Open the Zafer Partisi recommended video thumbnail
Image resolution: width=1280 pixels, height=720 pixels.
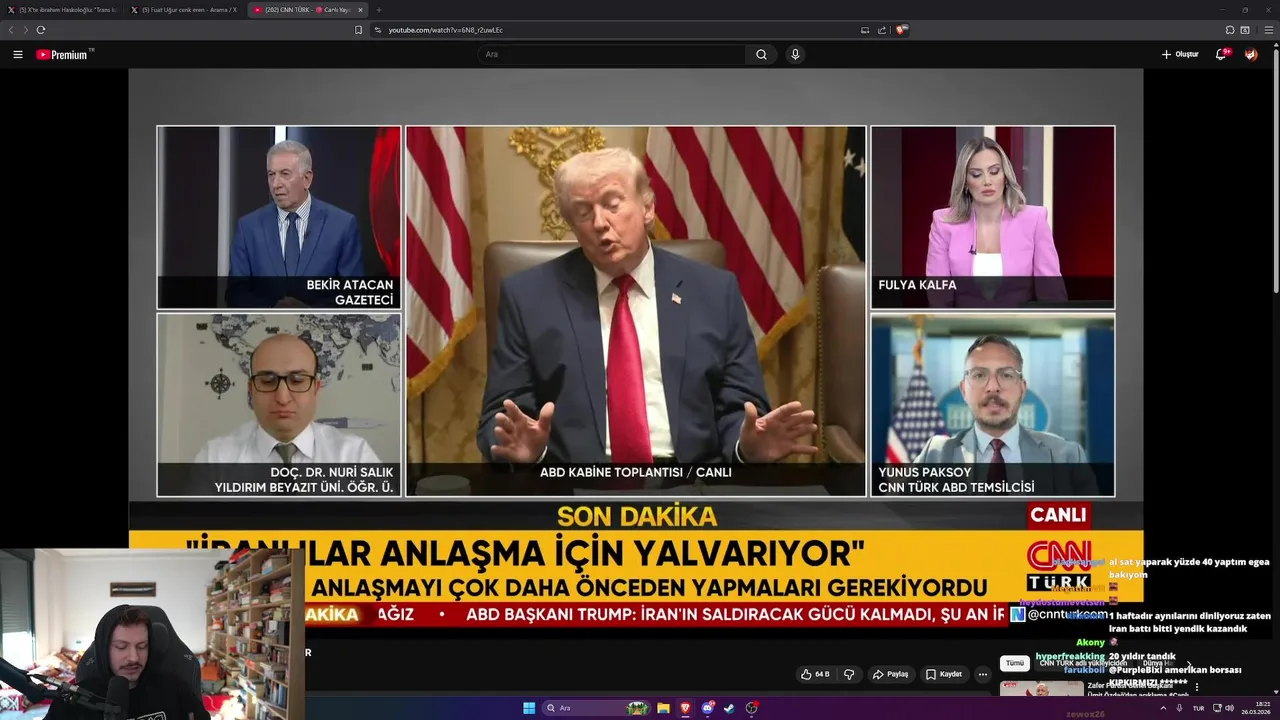click(x=1041, y=688)
